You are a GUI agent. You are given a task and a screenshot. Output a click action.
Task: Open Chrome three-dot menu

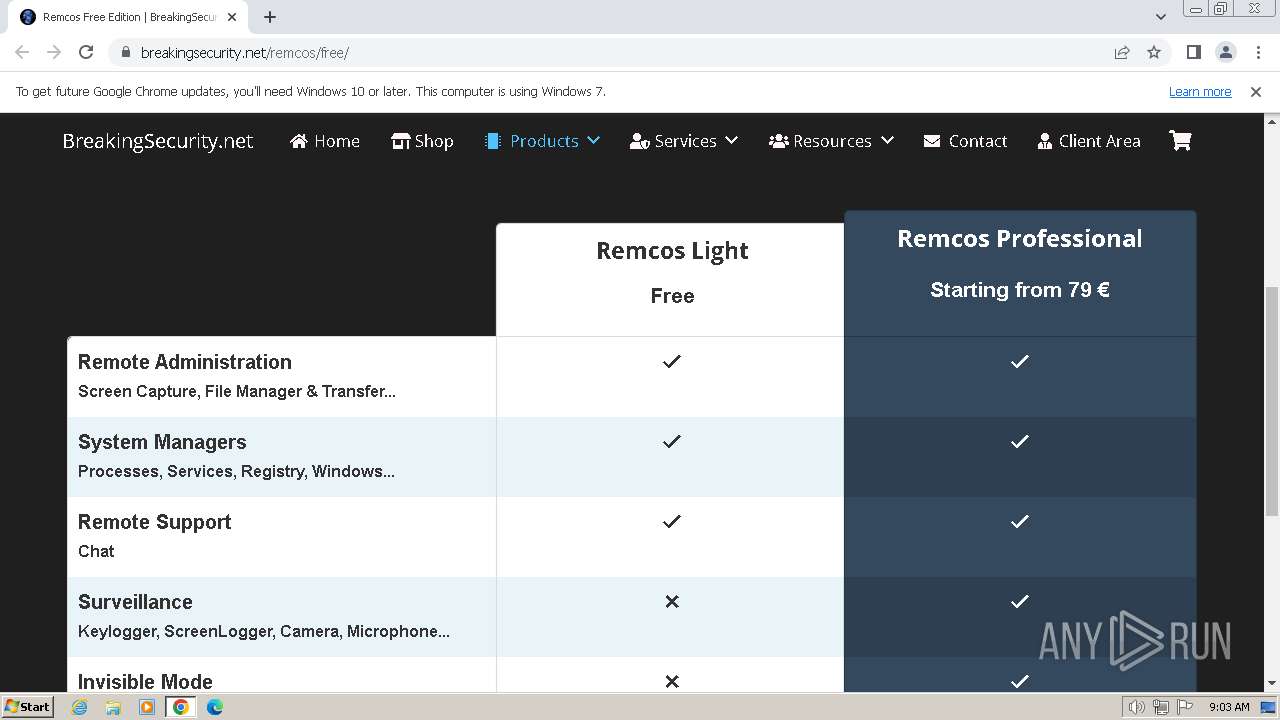(x=1257, y=53)
